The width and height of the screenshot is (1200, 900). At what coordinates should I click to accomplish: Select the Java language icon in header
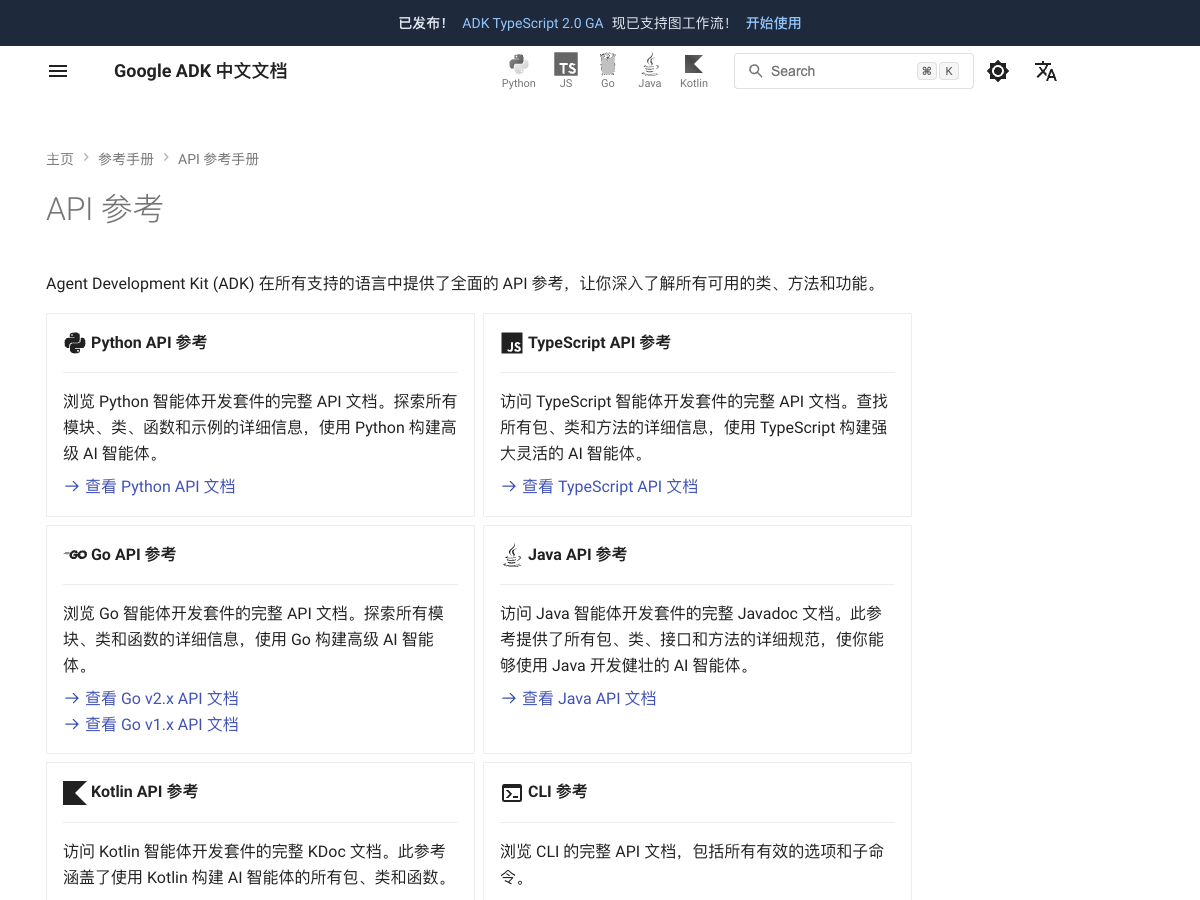click(x=650, y=71)
